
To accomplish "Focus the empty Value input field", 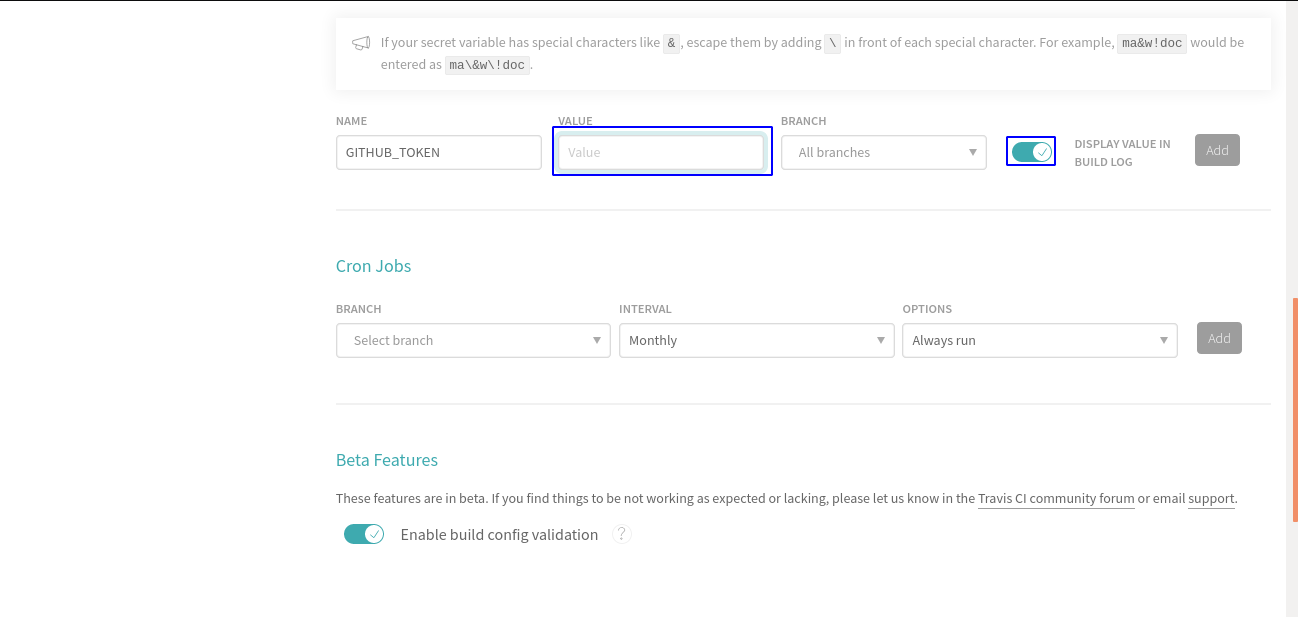I will (x=661, y=152).
